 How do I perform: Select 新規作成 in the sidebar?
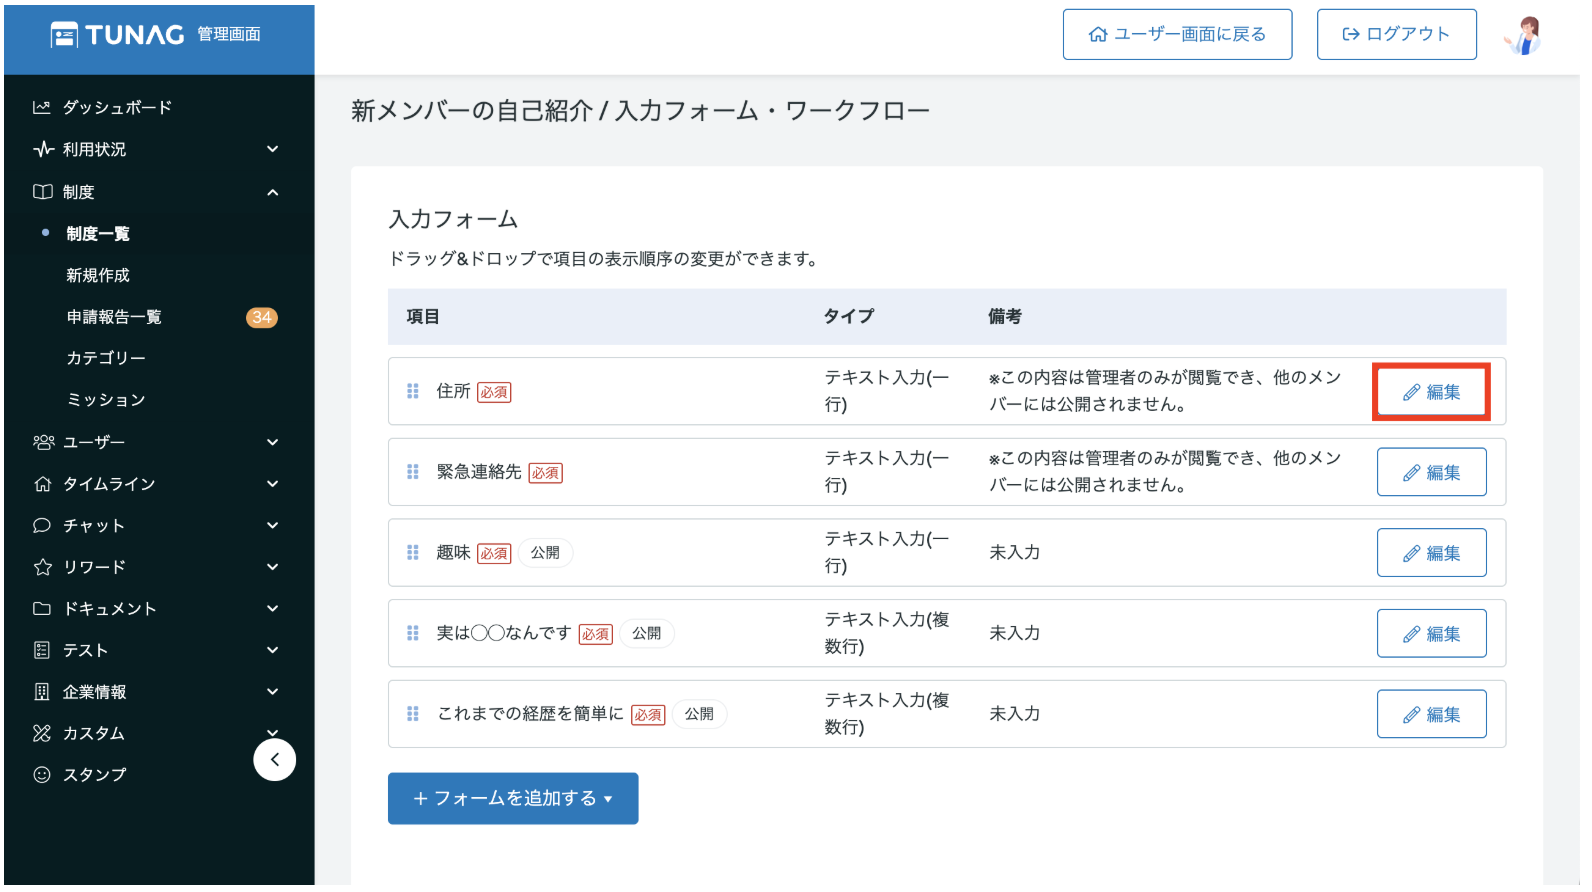pos(98,275)
